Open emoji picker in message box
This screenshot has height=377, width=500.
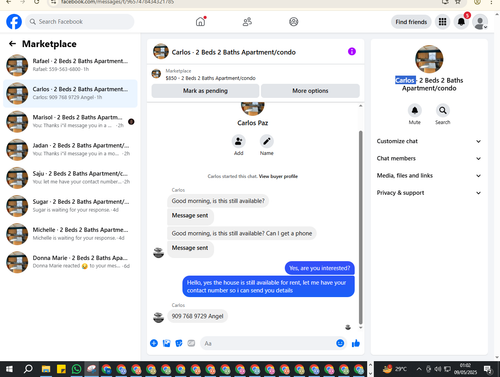340,343
